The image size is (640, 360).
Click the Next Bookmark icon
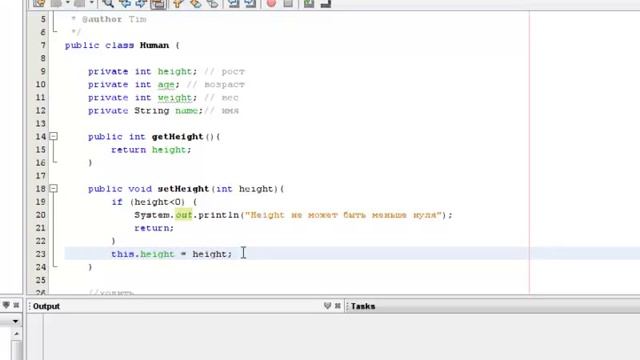[x=196, y=4]
